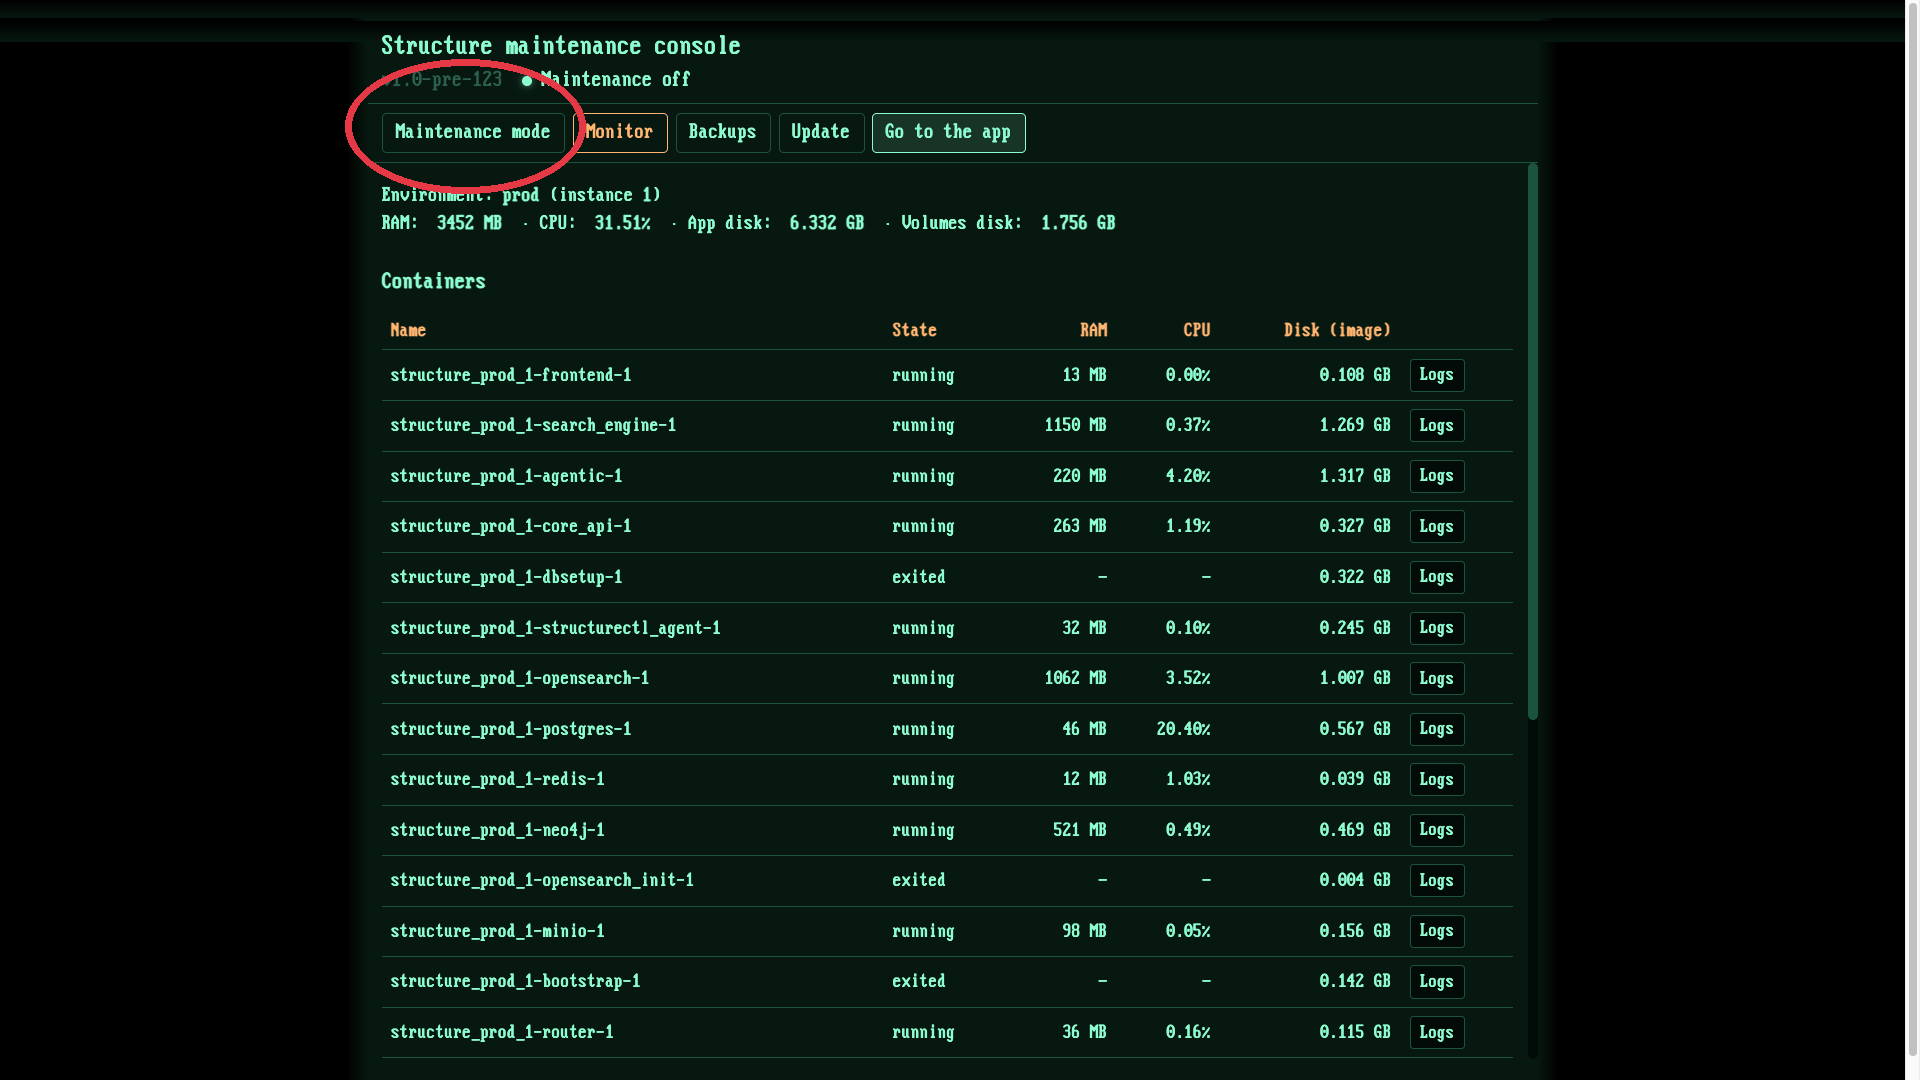Open Logs for postgres-1 container

click(1436, 729)
